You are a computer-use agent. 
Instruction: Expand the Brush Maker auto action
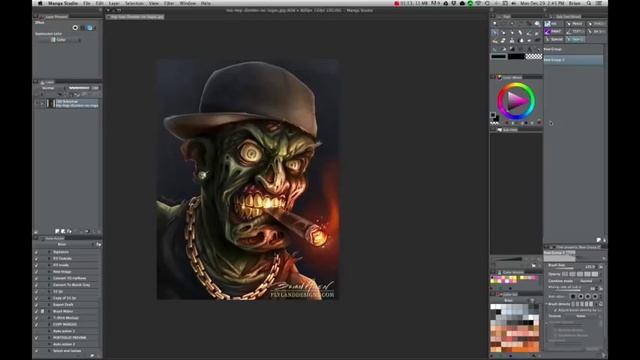[x=49, y=311]
